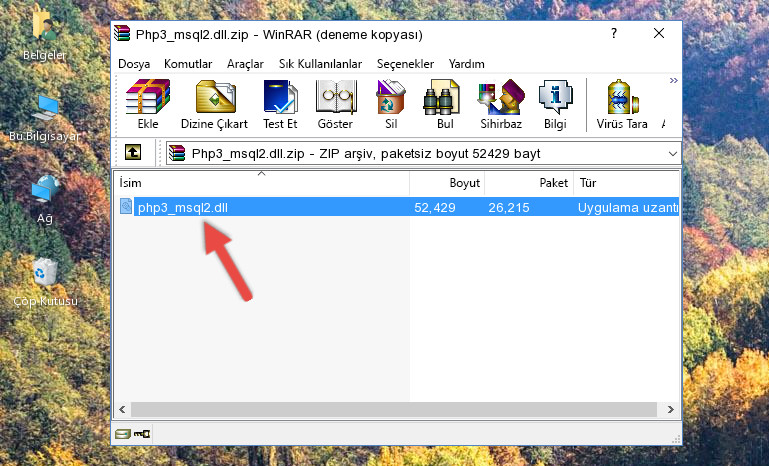Open the Çöp Kutusu desktop icon

(45, 282)
